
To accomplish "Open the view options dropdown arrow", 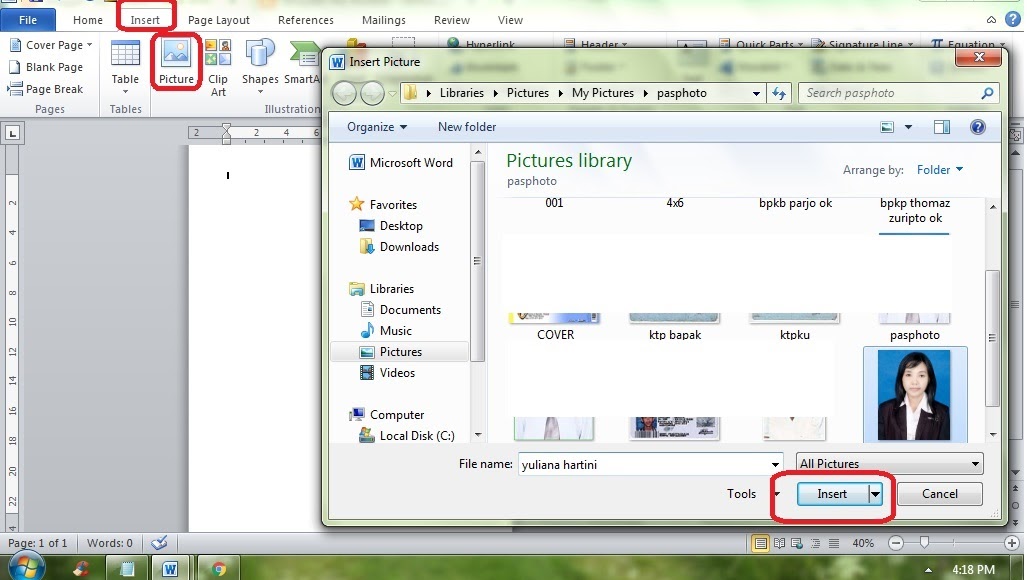I will pyautogui.click(x=908, y=127).
